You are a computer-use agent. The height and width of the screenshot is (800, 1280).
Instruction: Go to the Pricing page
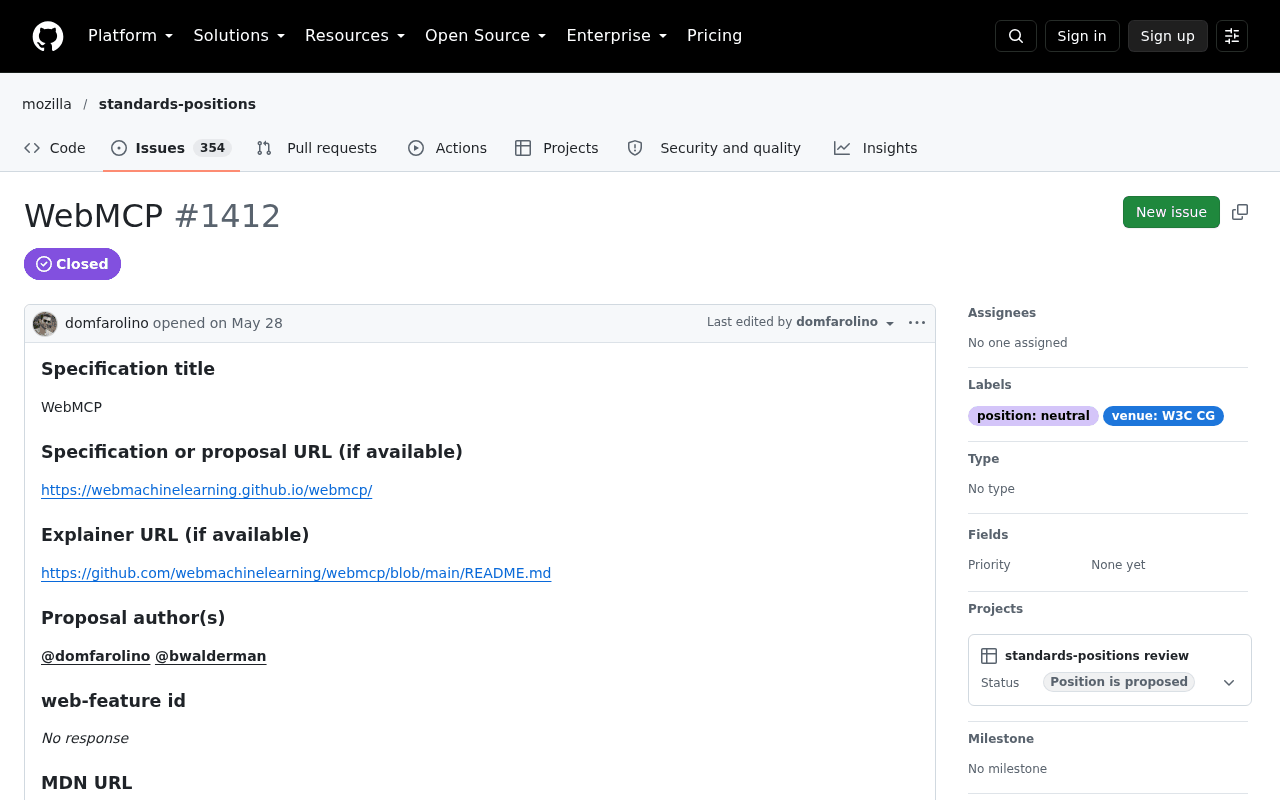714,36
